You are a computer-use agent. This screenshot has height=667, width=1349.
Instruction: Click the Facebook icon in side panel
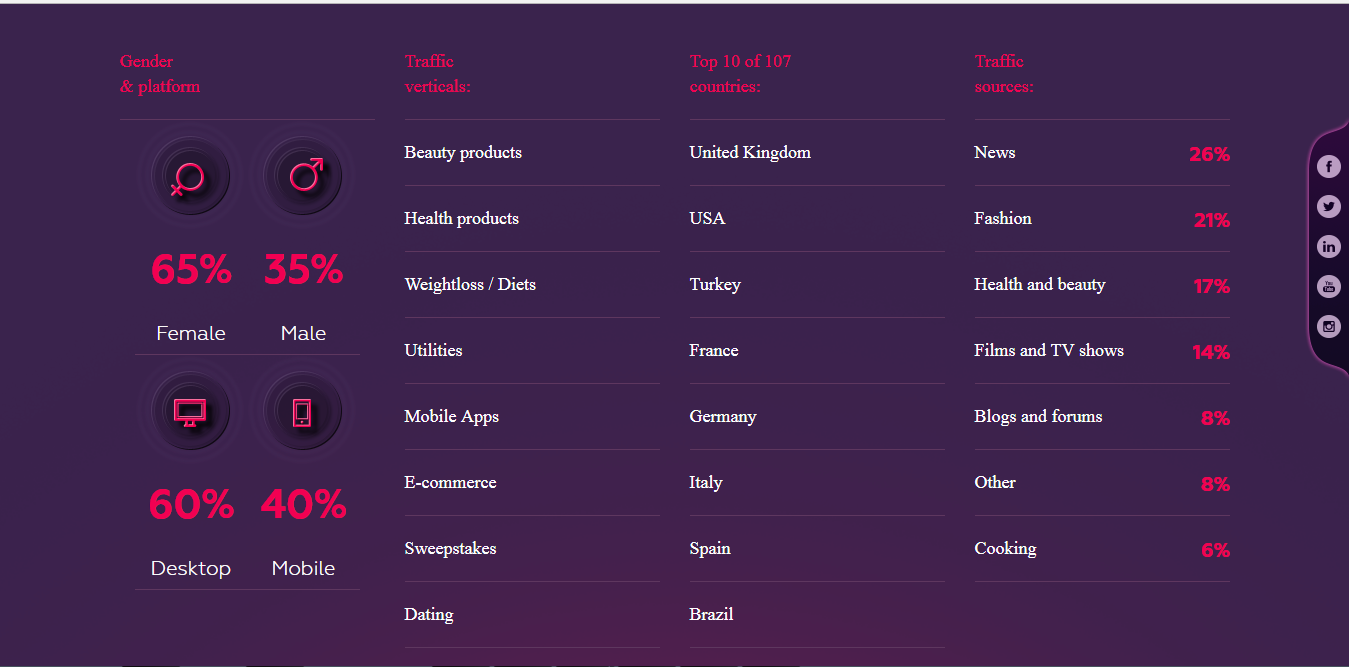1328,167
